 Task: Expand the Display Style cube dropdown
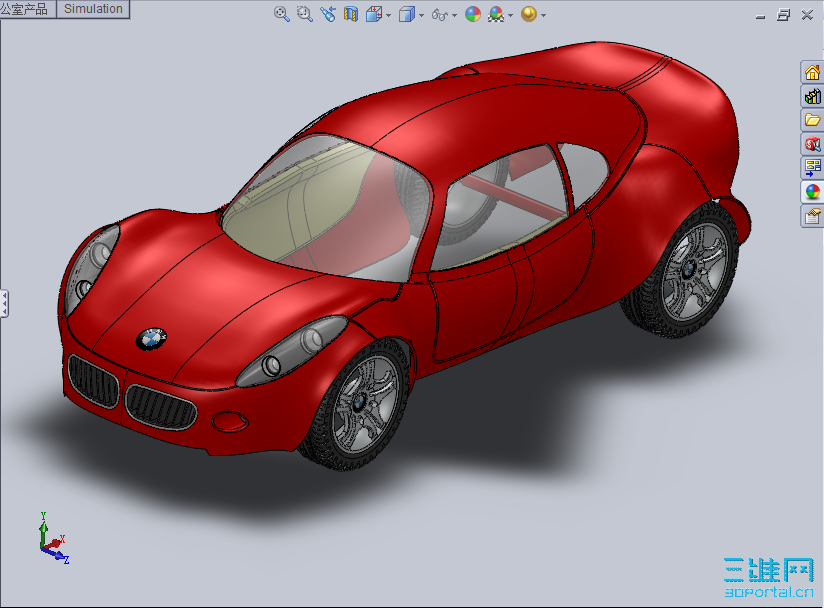pyautogui.click(x=422, y=16)
